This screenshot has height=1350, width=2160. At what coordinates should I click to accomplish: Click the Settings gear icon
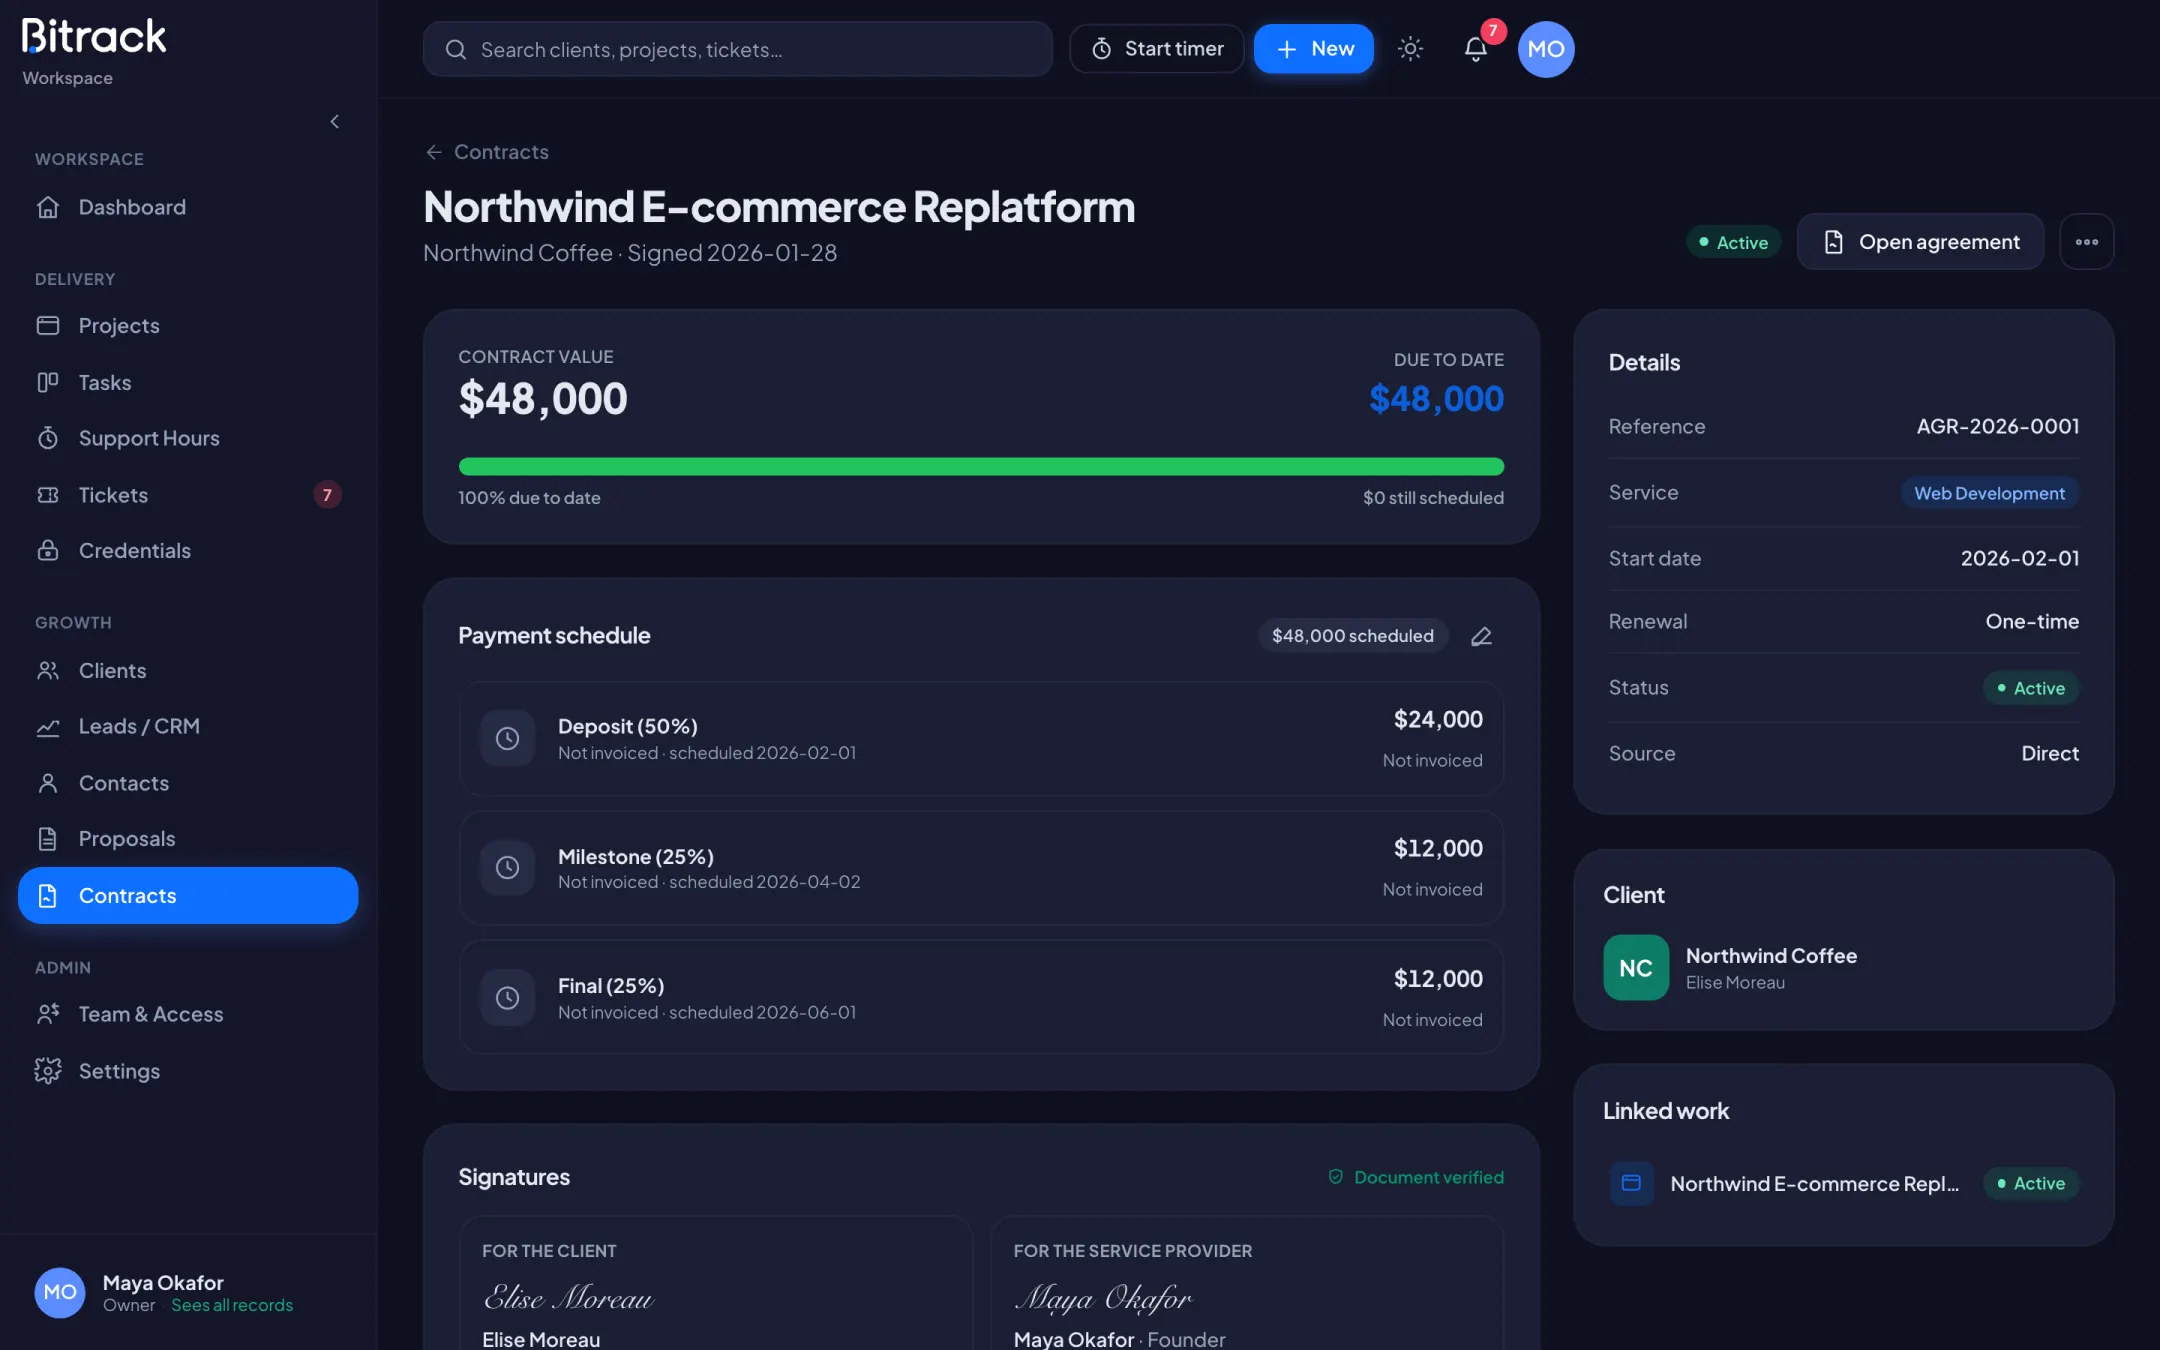[48, 1071]
